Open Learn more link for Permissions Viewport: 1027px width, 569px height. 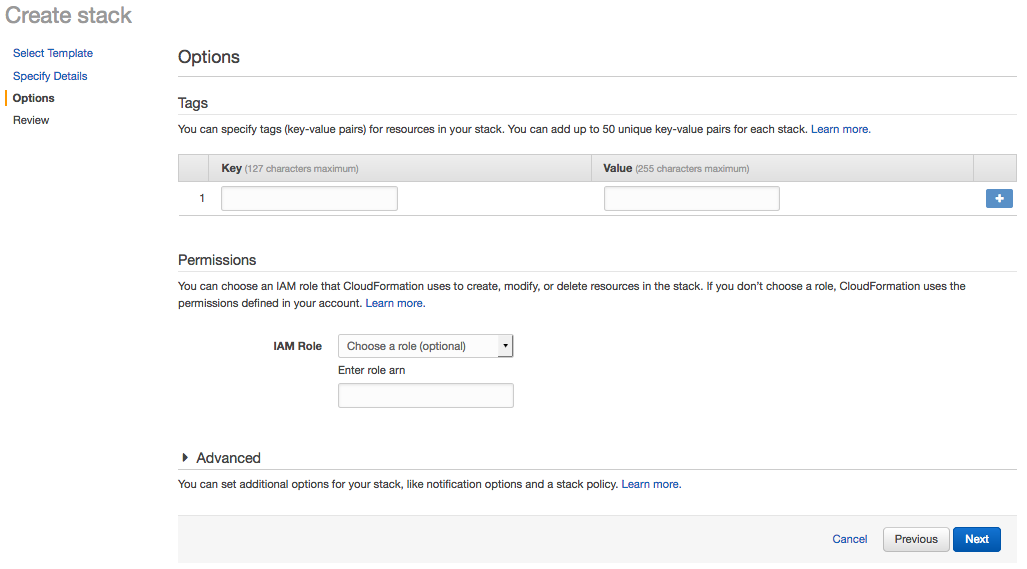394,303
